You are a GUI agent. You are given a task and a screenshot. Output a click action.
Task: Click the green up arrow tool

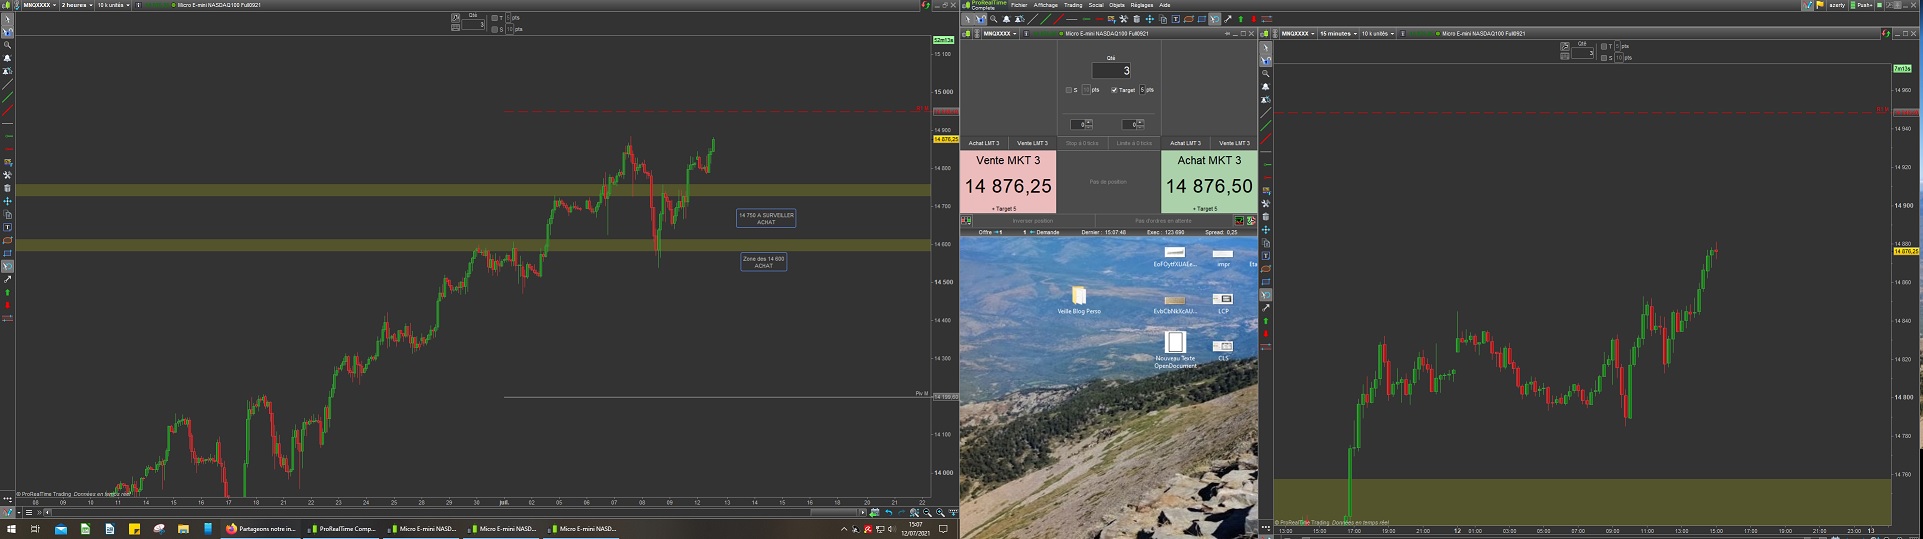point(1241,19)
